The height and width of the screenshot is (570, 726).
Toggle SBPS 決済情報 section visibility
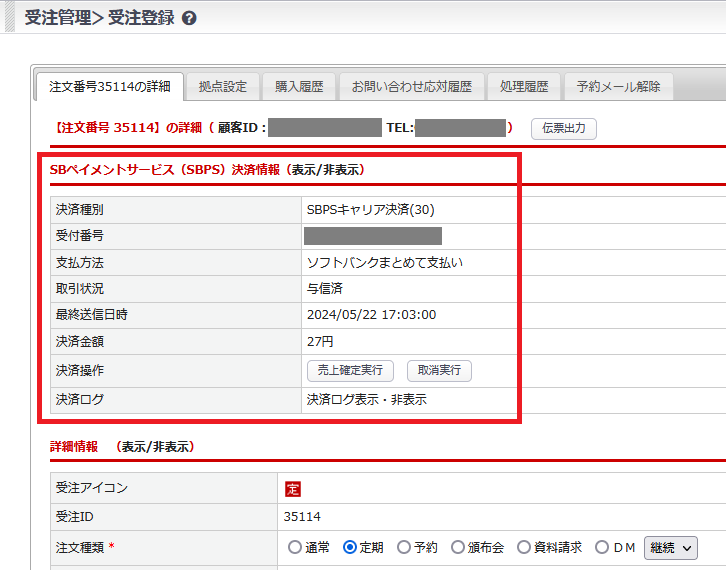click(325, 170)
